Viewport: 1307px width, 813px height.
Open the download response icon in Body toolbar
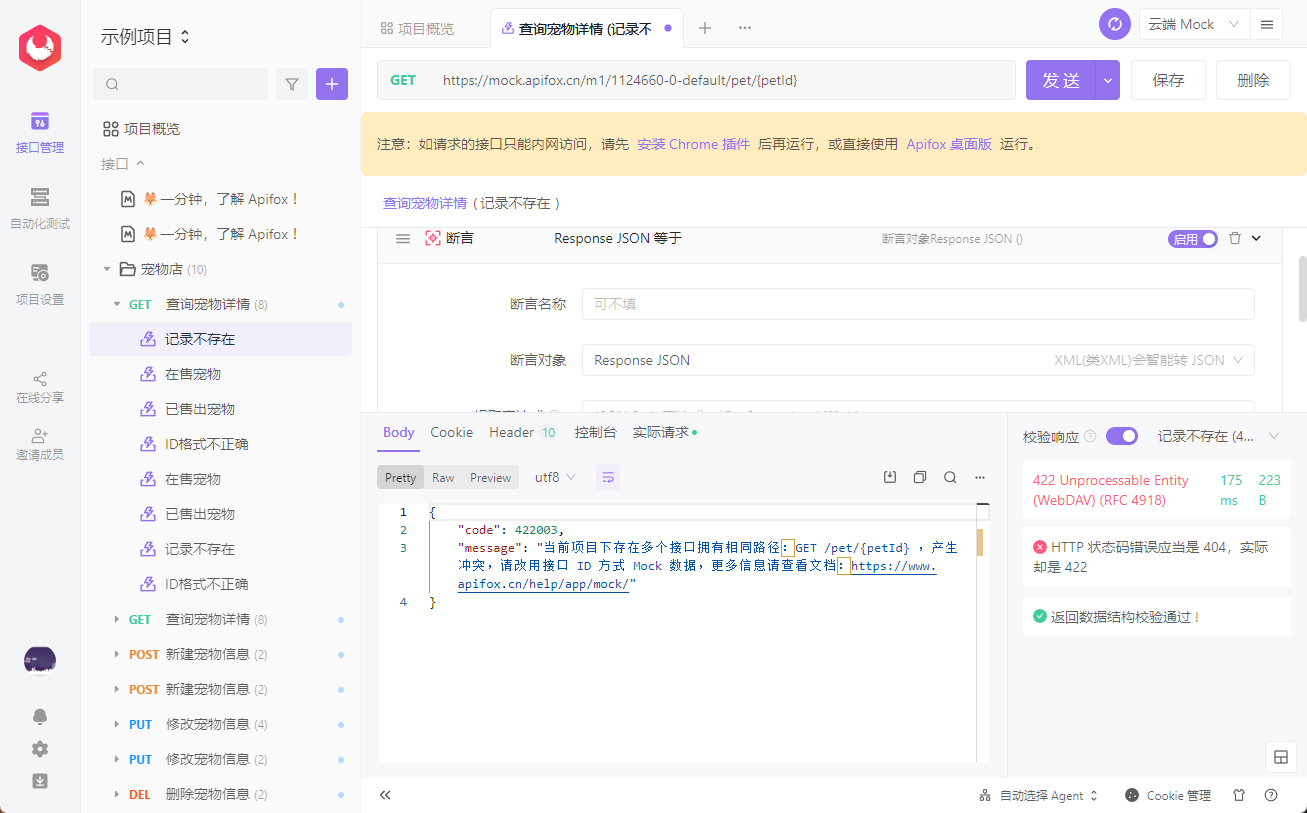coord(889,477)
